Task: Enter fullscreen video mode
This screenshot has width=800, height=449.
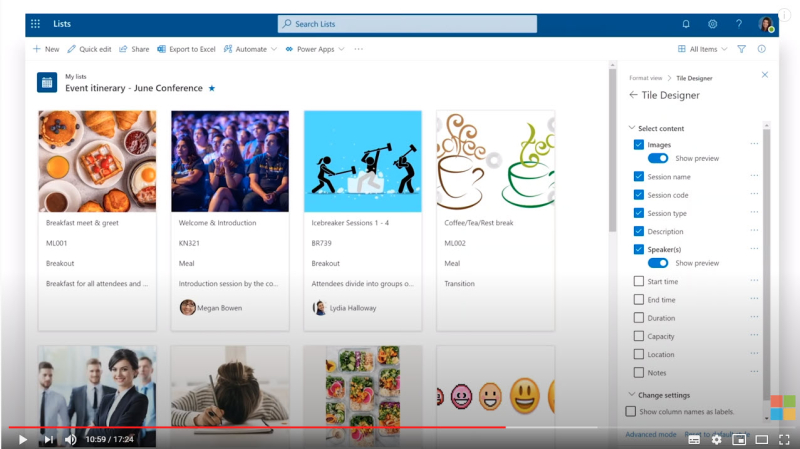Action: tap(784, 439)
